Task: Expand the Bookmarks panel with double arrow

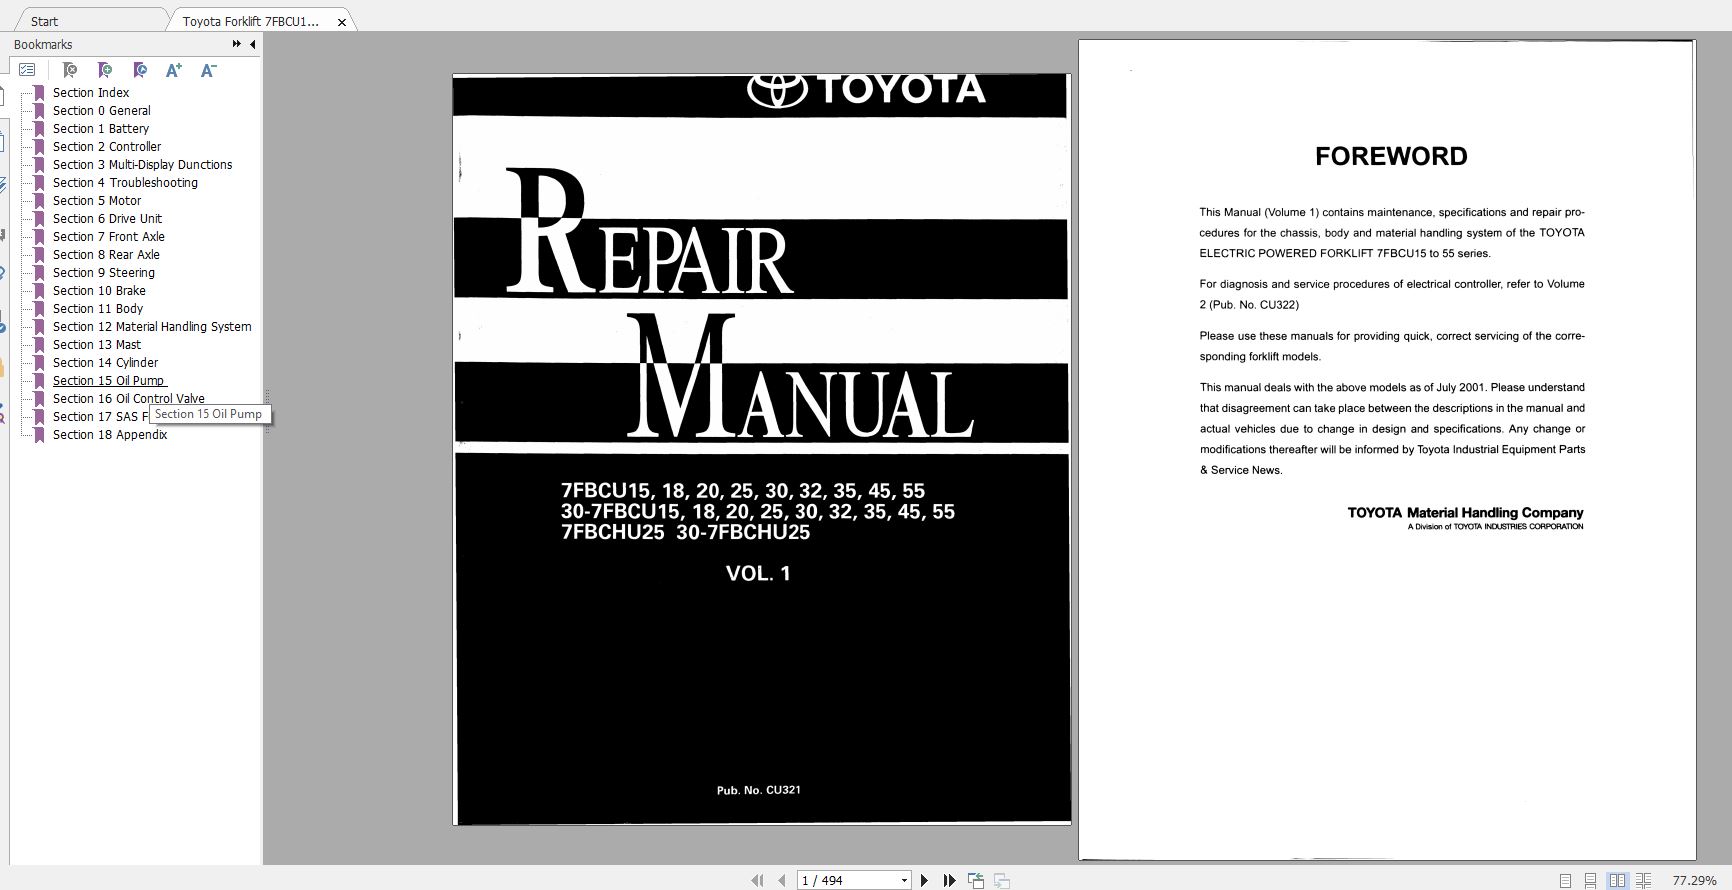Action: pyautogui.click(x=237, y=44)
